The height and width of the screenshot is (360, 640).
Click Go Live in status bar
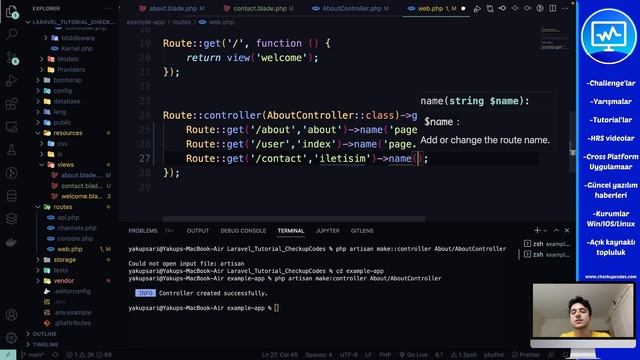click(x=413, y=355)
